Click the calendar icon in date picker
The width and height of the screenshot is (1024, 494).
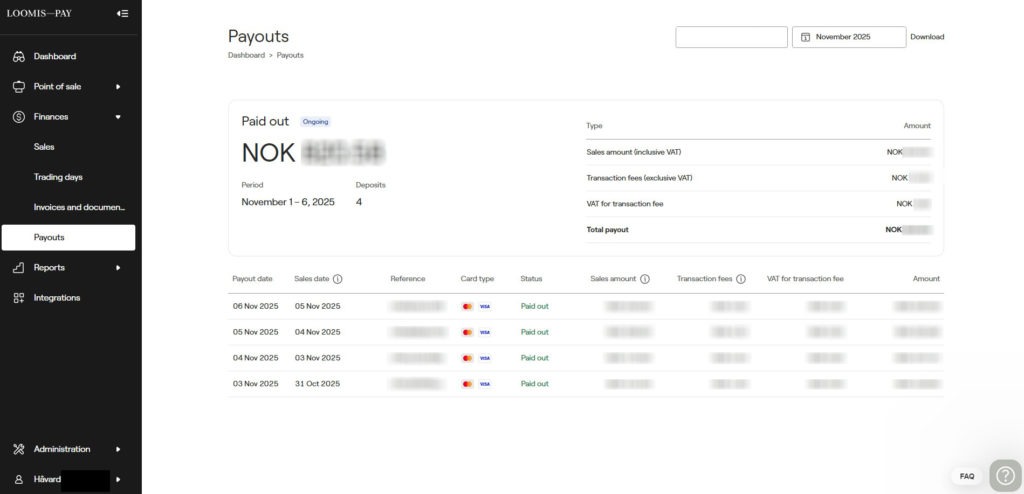click(805, 37)
